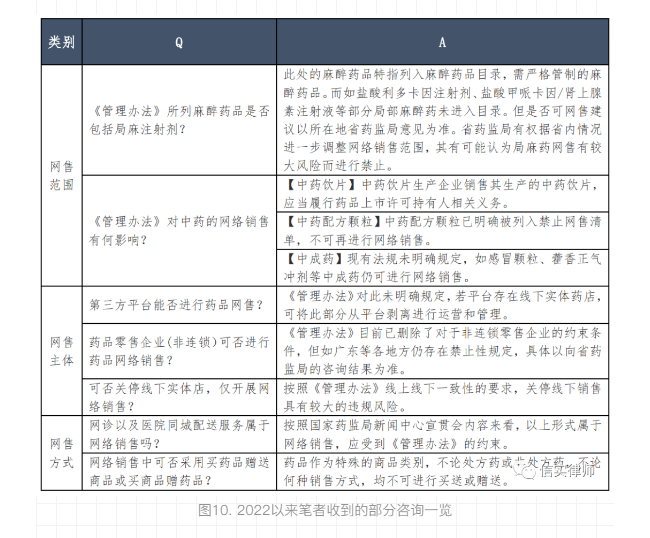Click the 【中成药】 answer cell

(442, 267)
